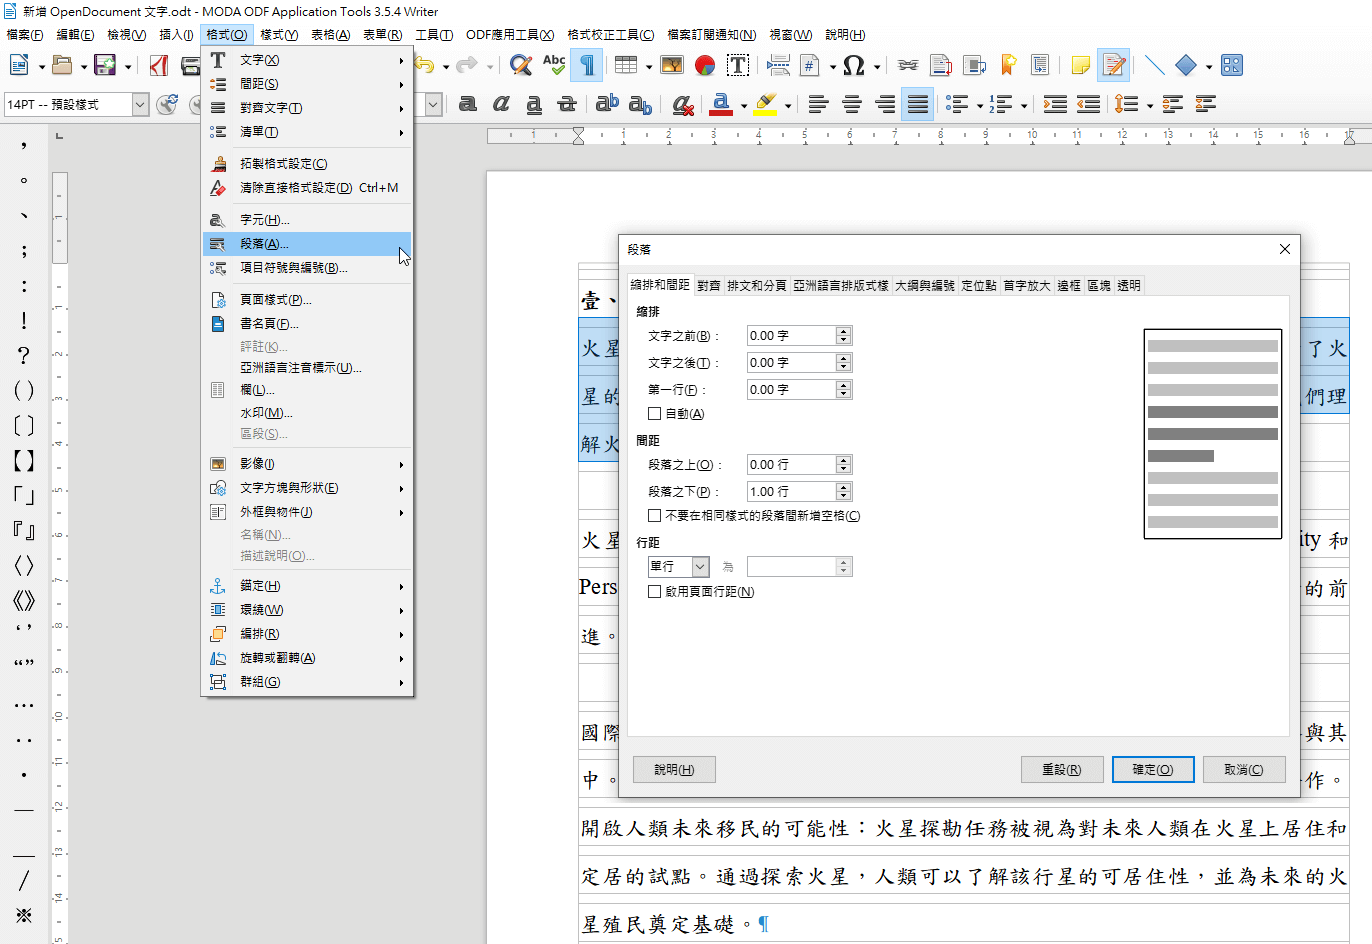Select 字元 in the Format menu
This screenshot has width=1372, height=944.
click(264, 220)
